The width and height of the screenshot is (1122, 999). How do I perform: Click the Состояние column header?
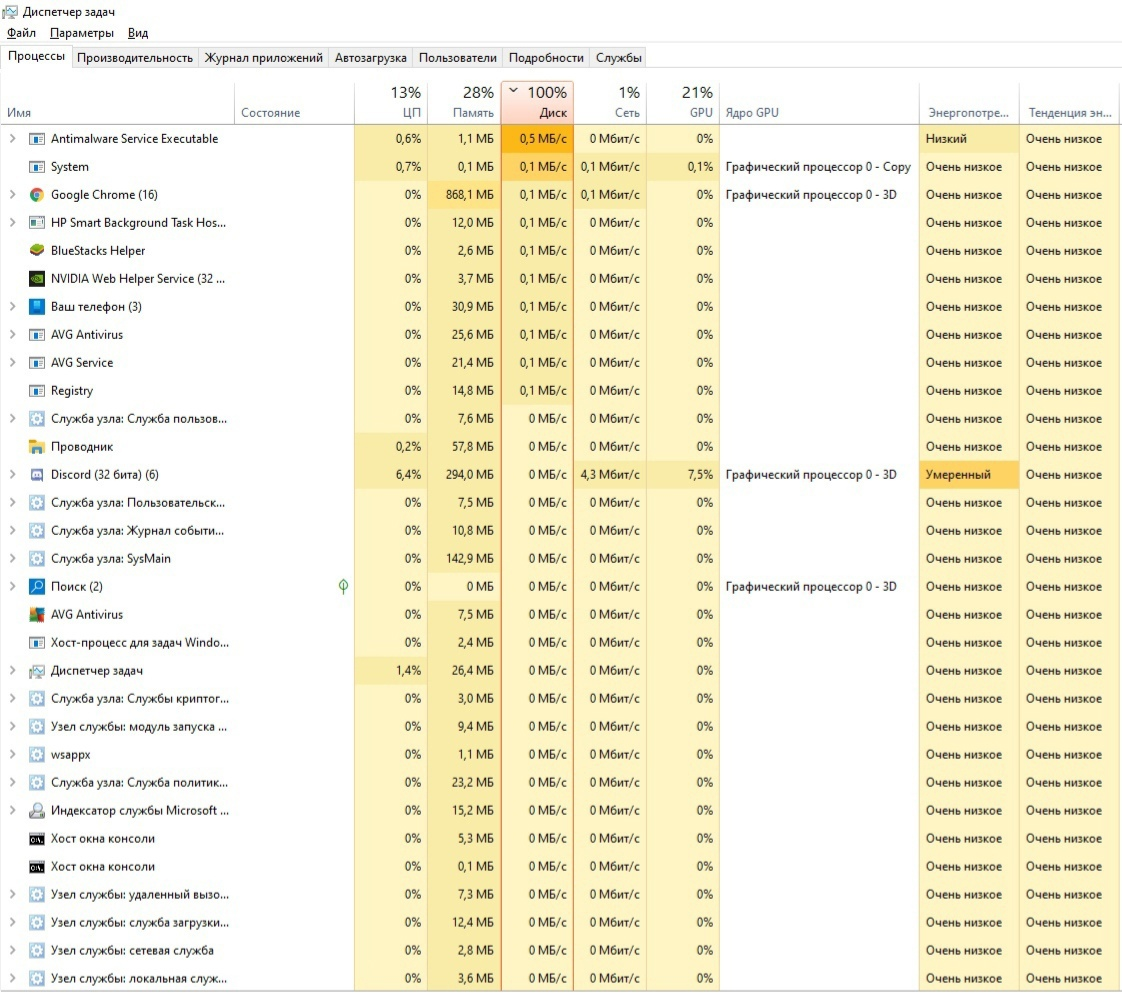(x=294, y=102)
